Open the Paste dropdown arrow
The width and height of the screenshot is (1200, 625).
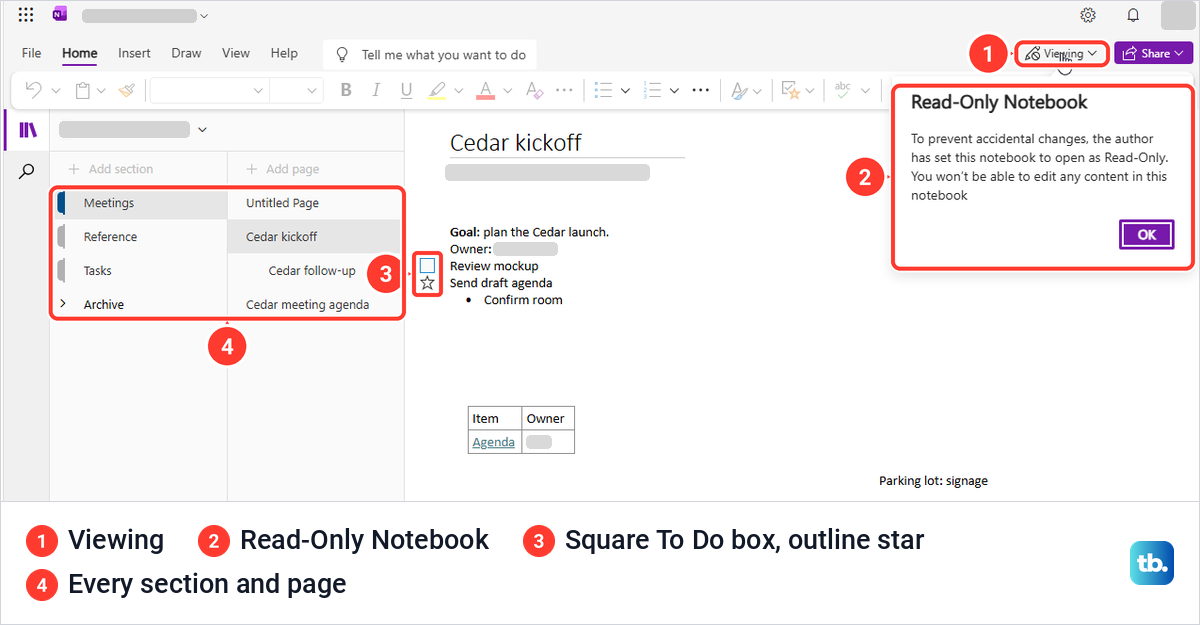(103, 91)
